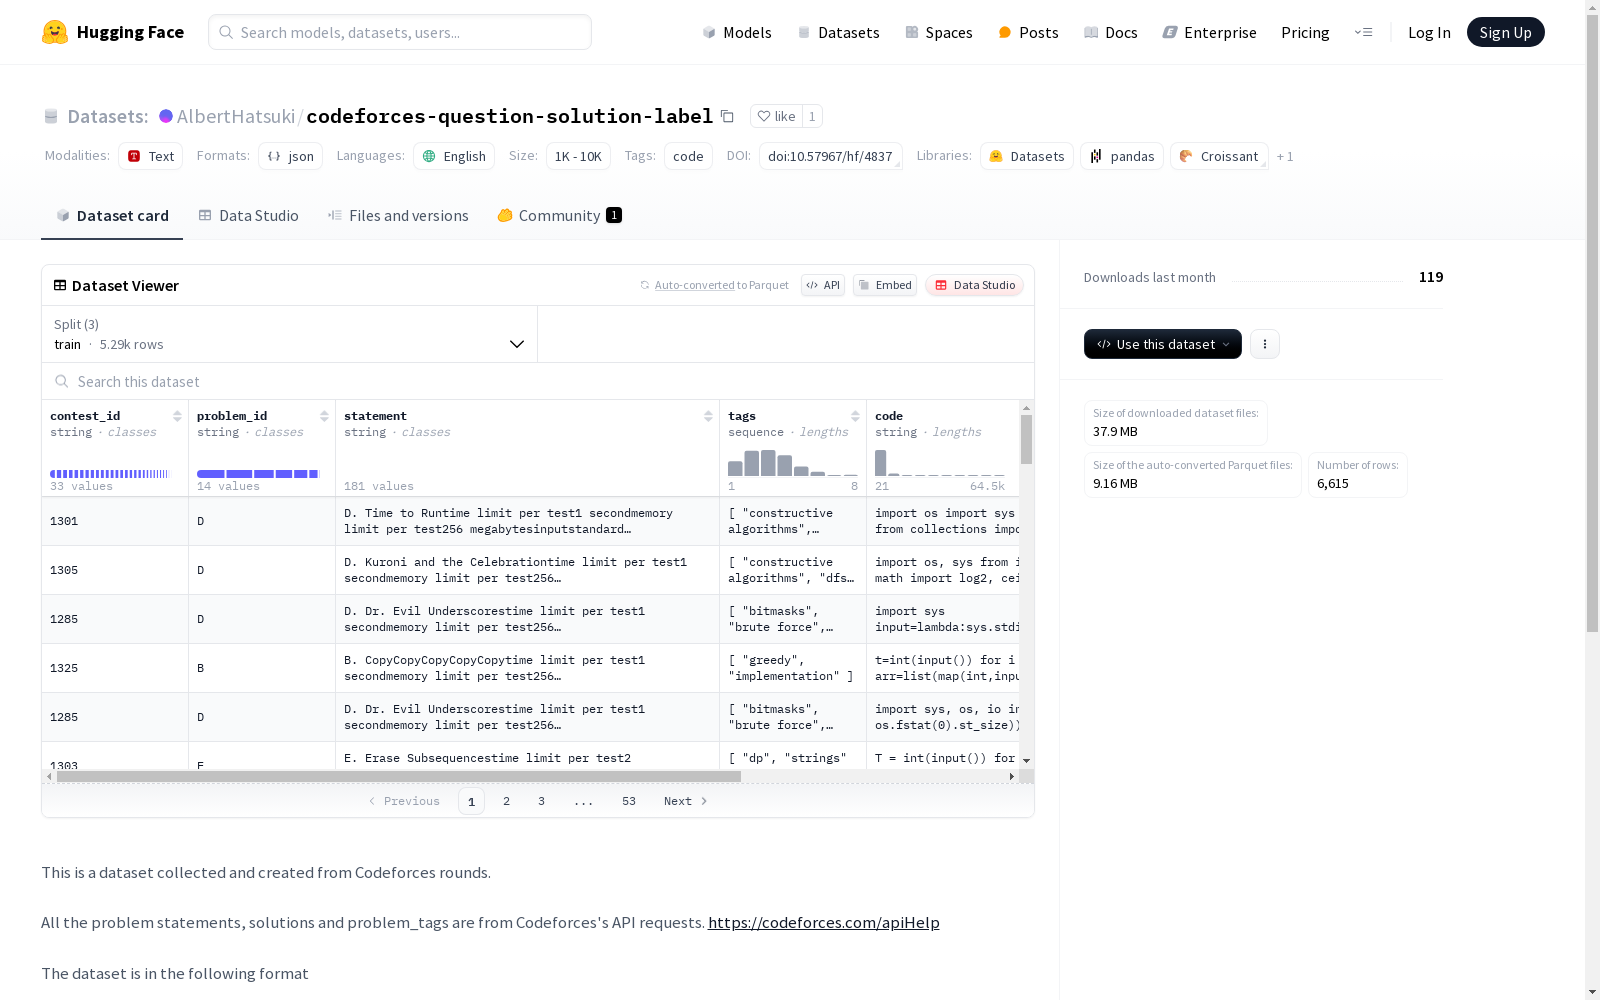Open the API button in viewer

823,285
